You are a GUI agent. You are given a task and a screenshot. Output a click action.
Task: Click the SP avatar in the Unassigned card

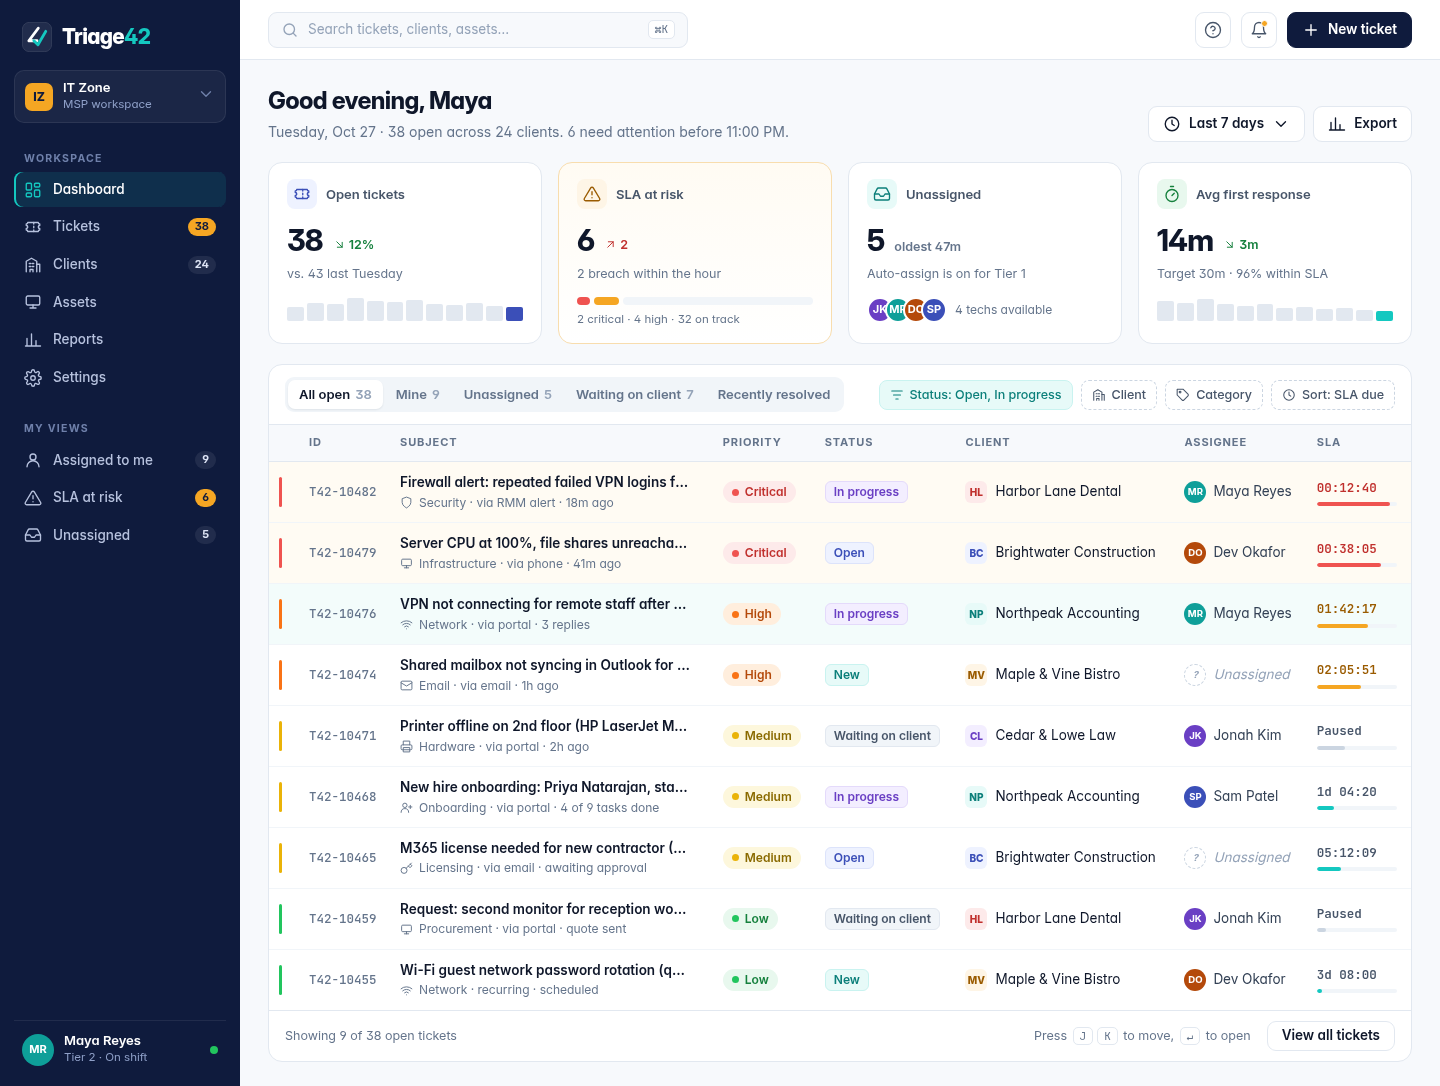(x=934, y=310)
